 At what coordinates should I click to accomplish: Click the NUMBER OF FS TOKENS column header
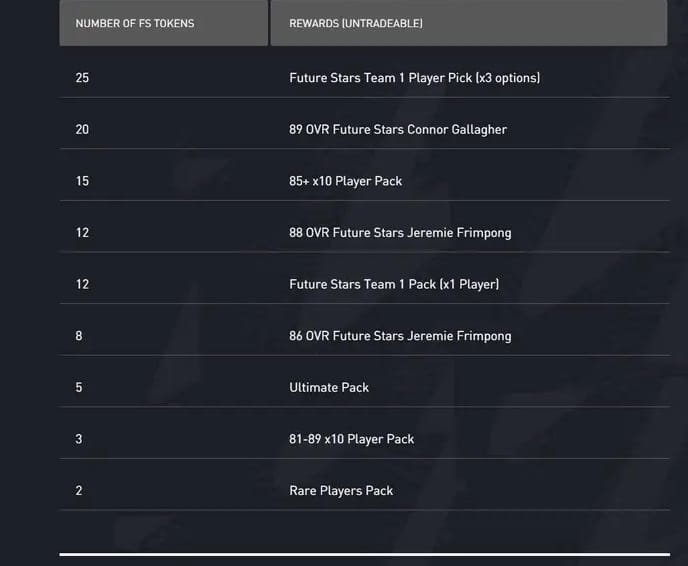(135, 23)
